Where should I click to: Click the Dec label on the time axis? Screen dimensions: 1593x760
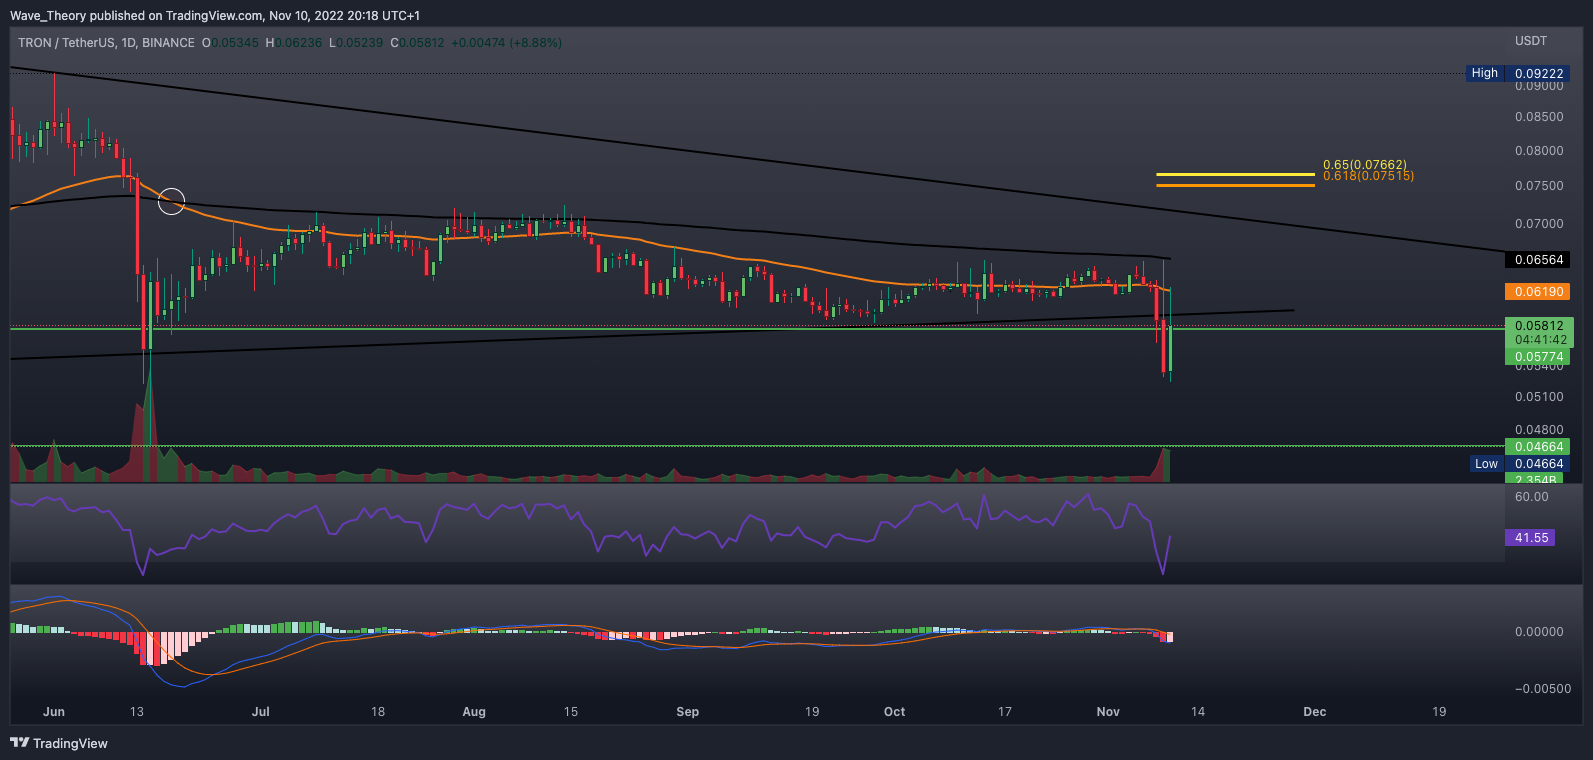coord(1314,712)
